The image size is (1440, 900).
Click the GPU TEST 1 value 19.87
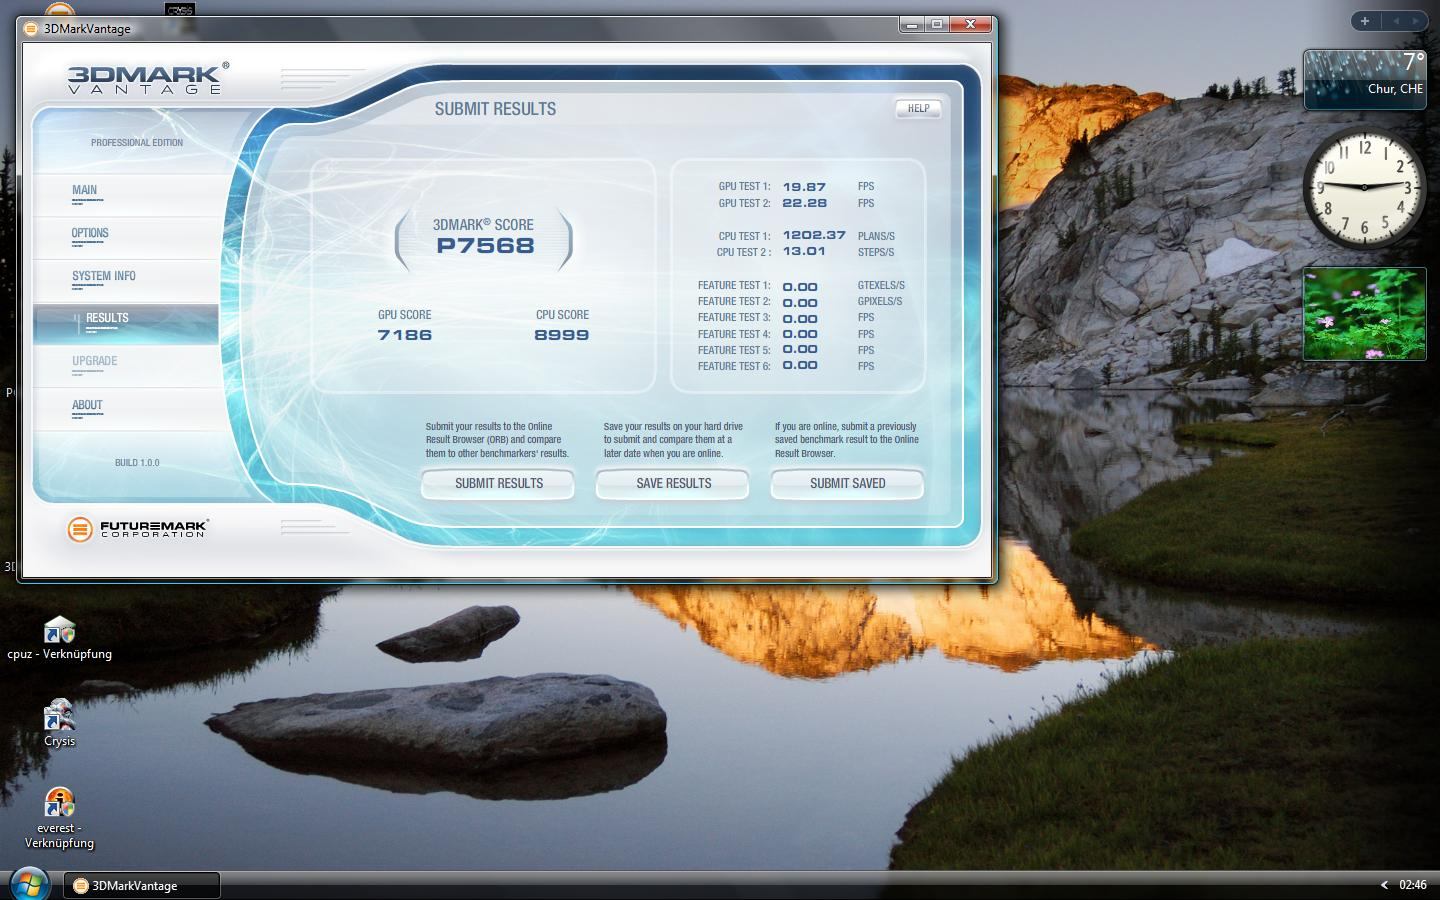point(804,187)
